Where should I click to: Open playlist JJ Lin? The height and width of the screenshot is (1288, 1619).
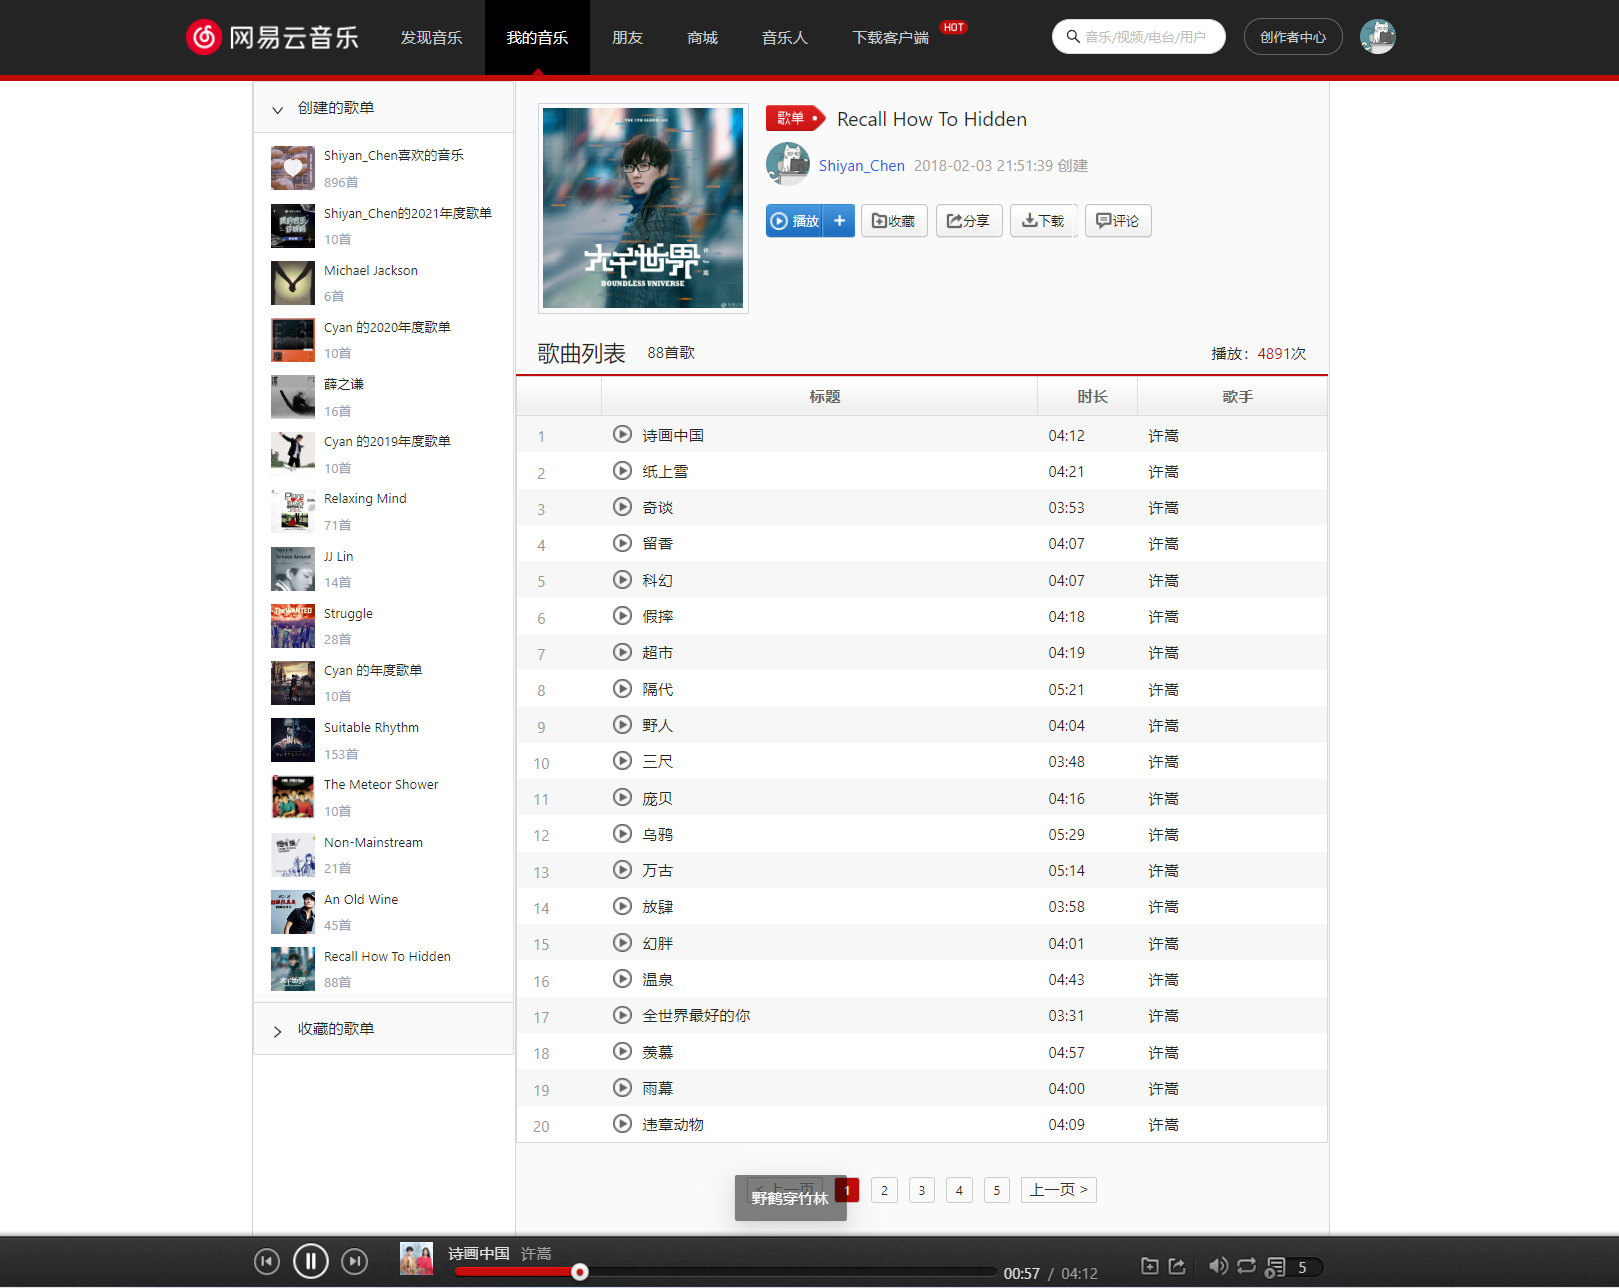pyautogui.click(x=384, y=569)
